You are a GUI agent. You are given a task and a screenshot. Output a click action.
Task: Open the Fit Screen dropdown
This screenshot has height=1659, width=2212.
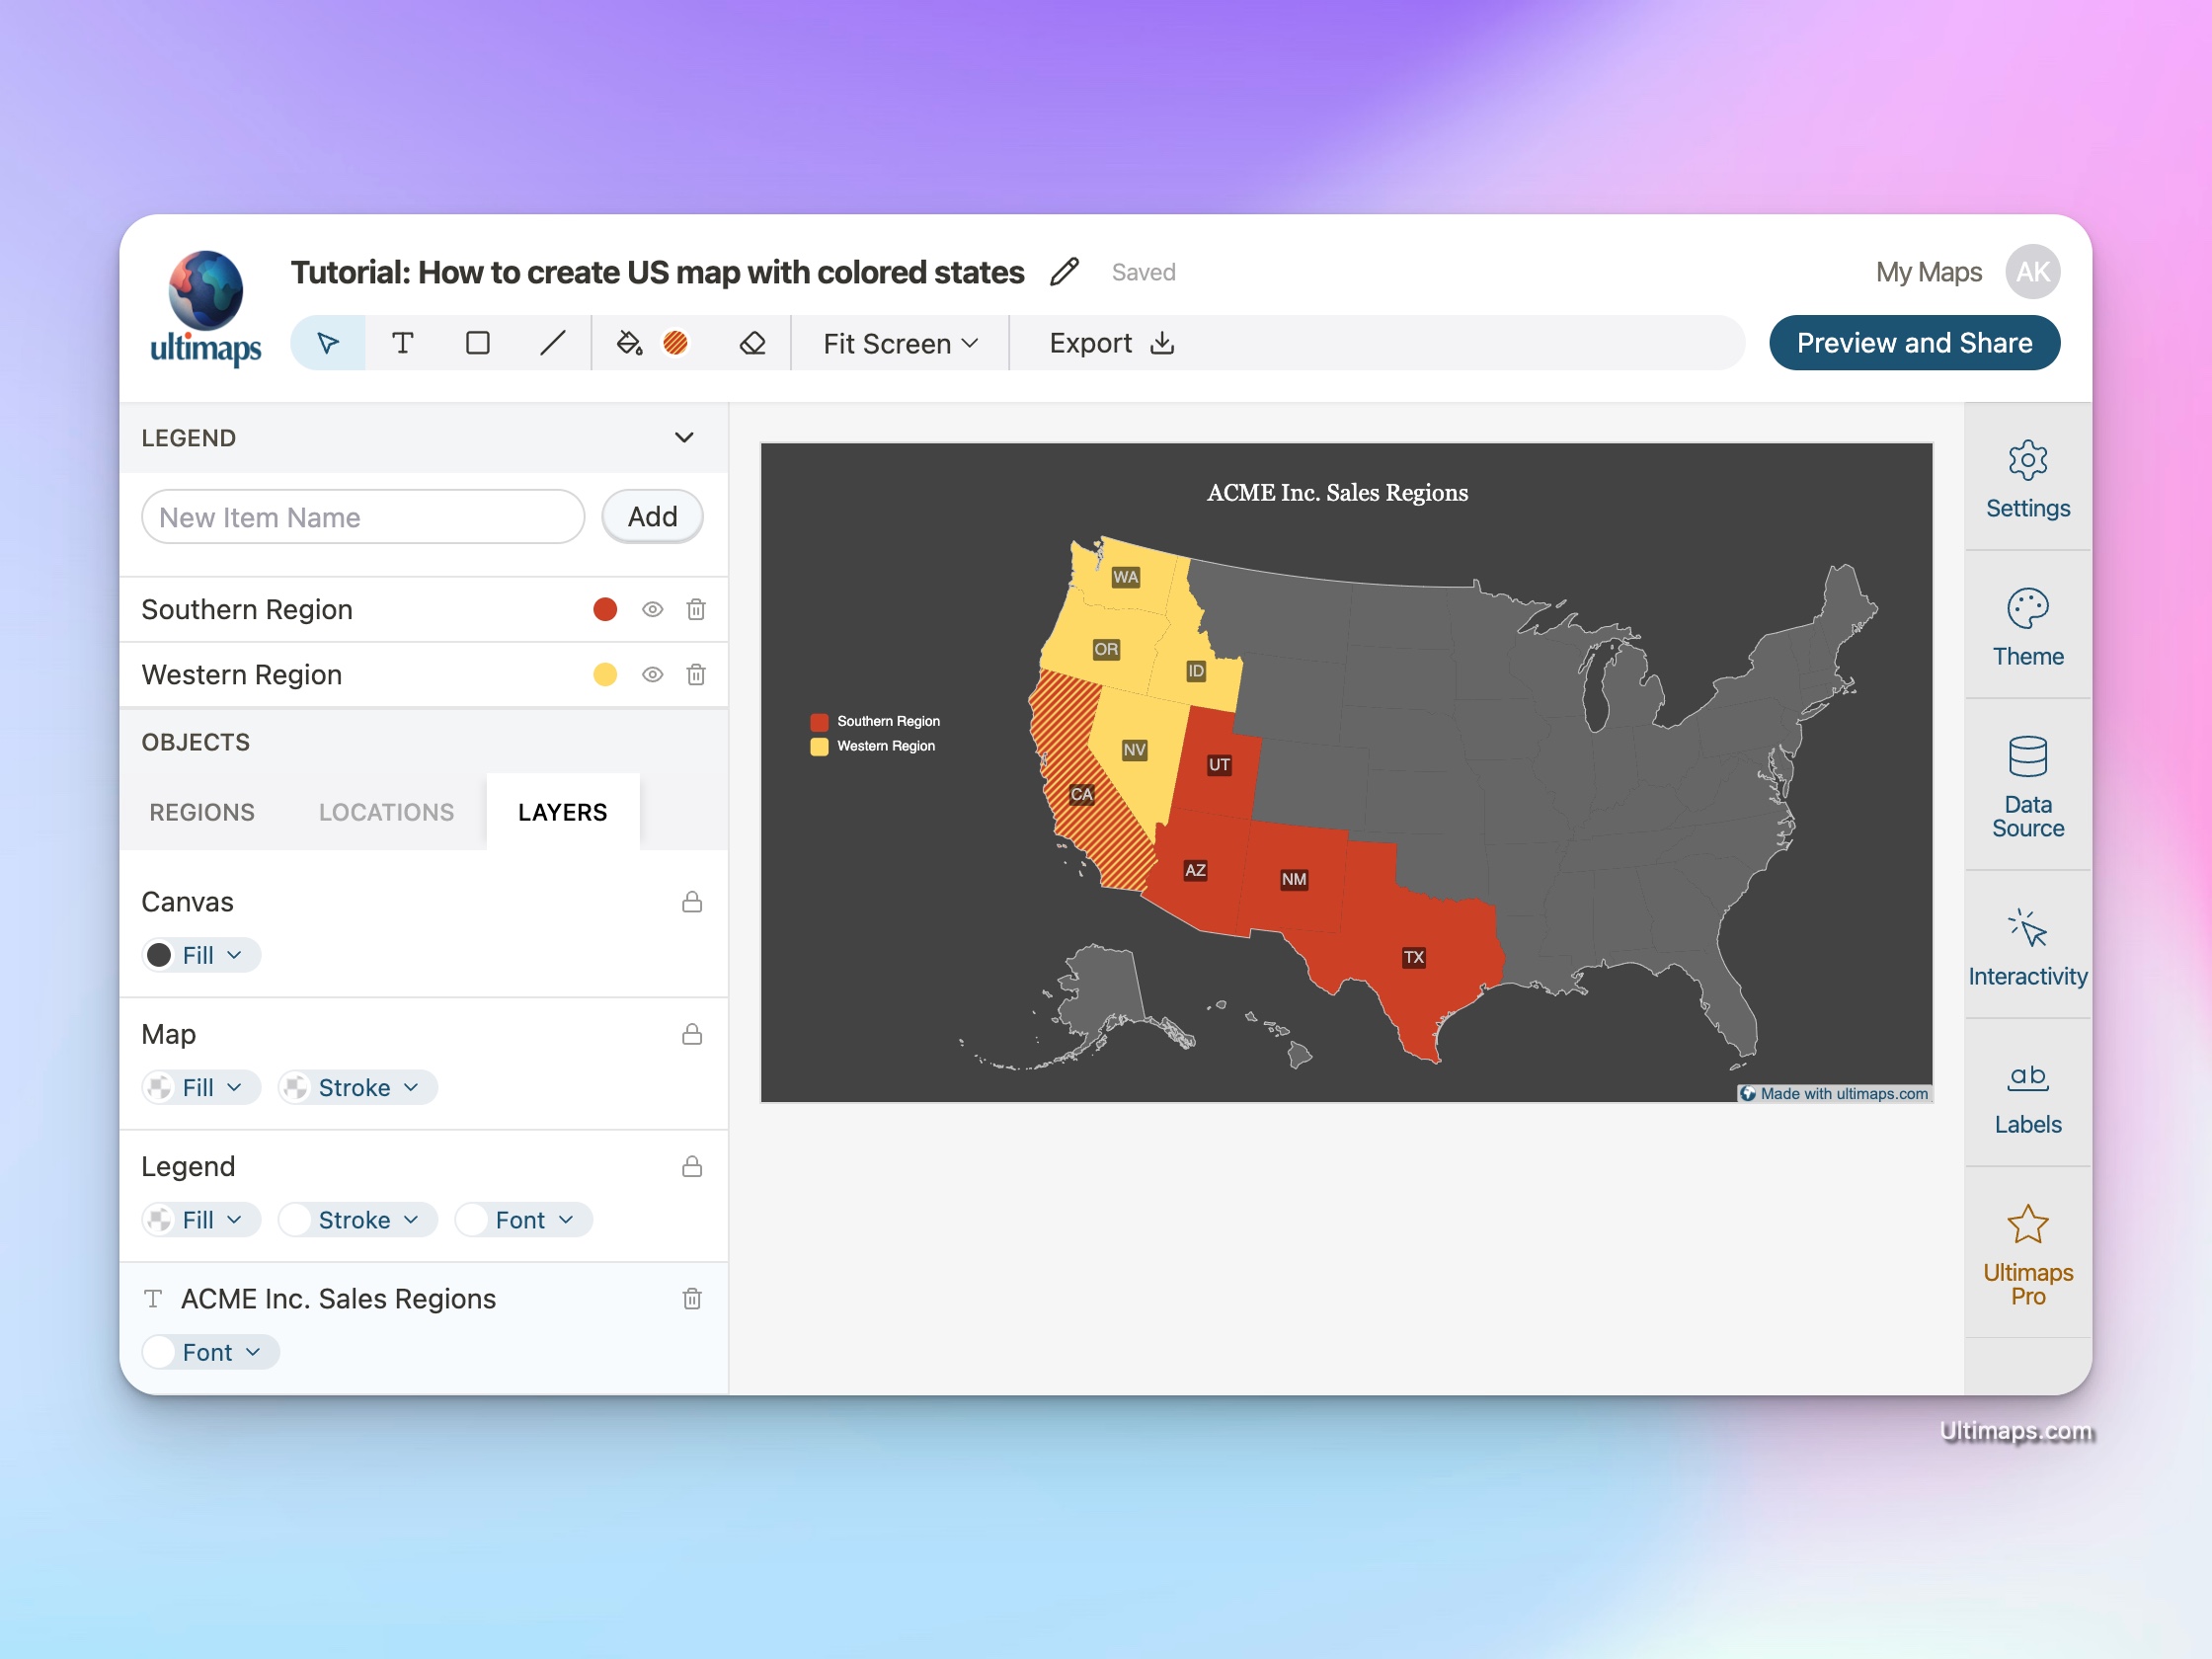(898, 342)
